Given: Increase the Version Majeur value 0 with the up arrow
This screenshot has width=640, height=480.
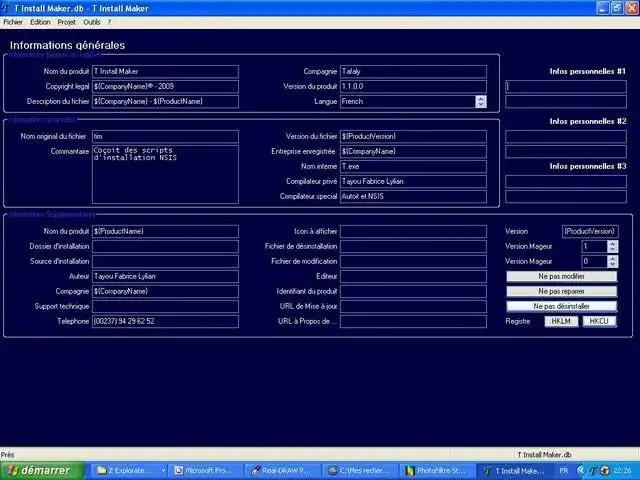Looking at the screenshot, I should point(612,258).
